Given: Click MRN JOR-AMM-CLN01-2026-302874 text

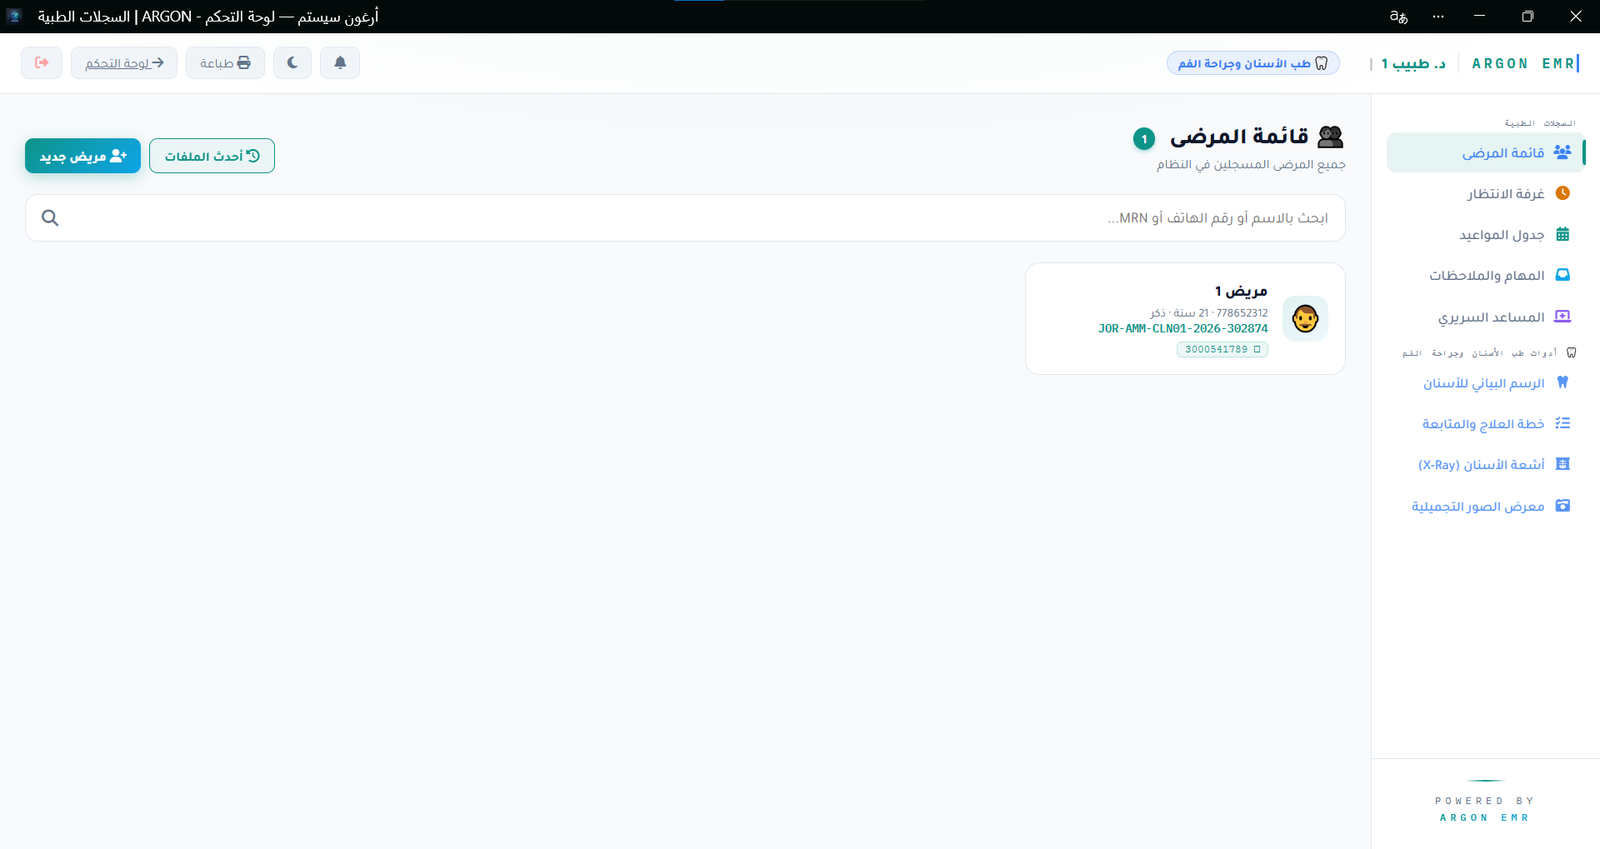Looking at the screenshot, I should (x=1183, y=329).
